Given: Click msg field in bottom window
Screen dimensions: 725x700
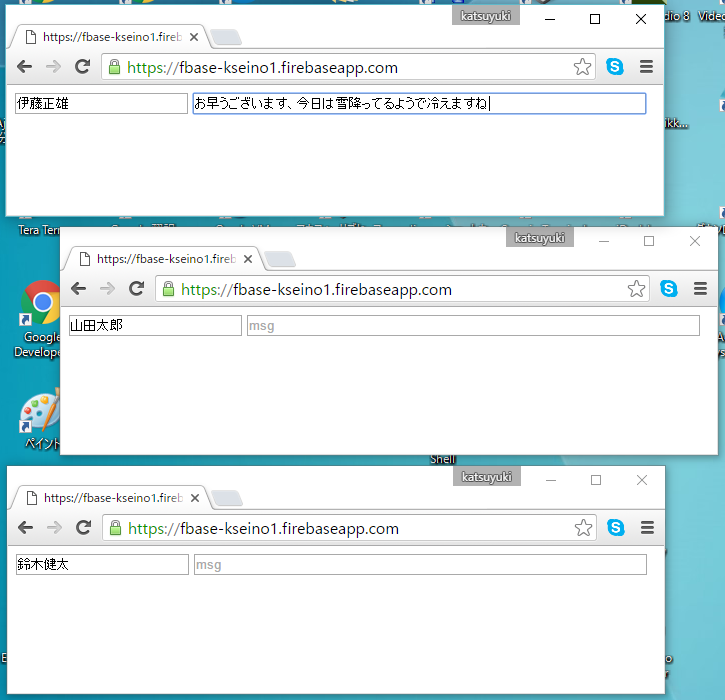Looking at the screenshot, I should pyautogui.click(x=420, y=565).
